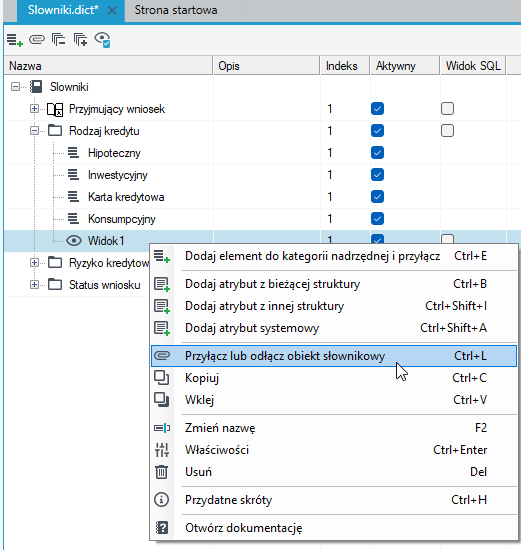Image resolution: width=521 pixels, height=550 pixels.
Task: Click the trash icon beside Usuń
Action: pos(162,472)
